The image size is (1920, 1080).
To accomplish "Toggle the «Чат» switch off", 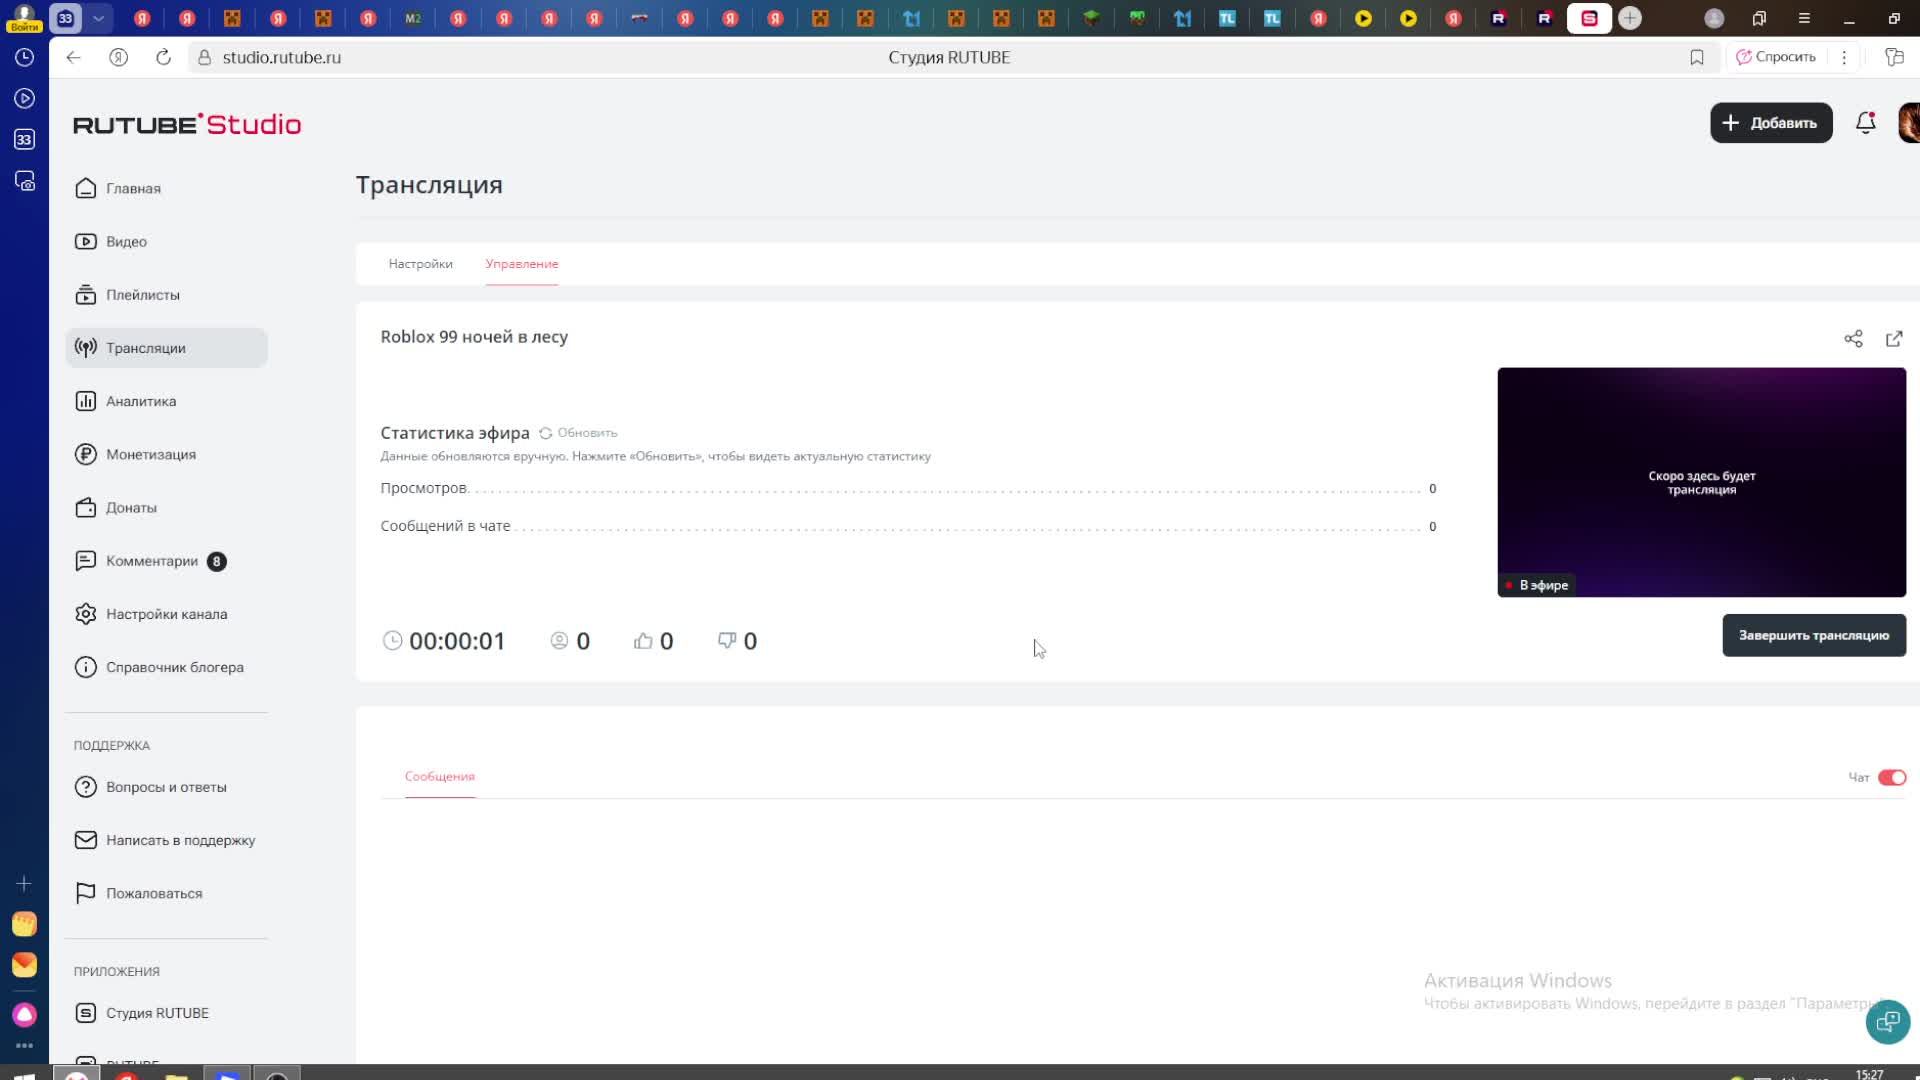I will pyautogui.click(x=1891, y=777).
